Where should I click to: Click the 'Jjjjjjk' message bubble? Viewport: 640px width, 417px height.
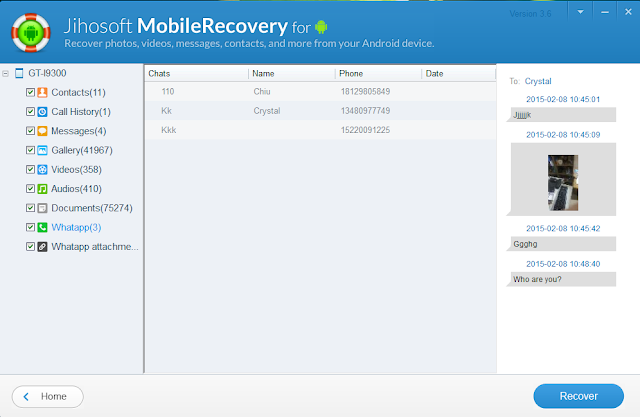[561, 115]
